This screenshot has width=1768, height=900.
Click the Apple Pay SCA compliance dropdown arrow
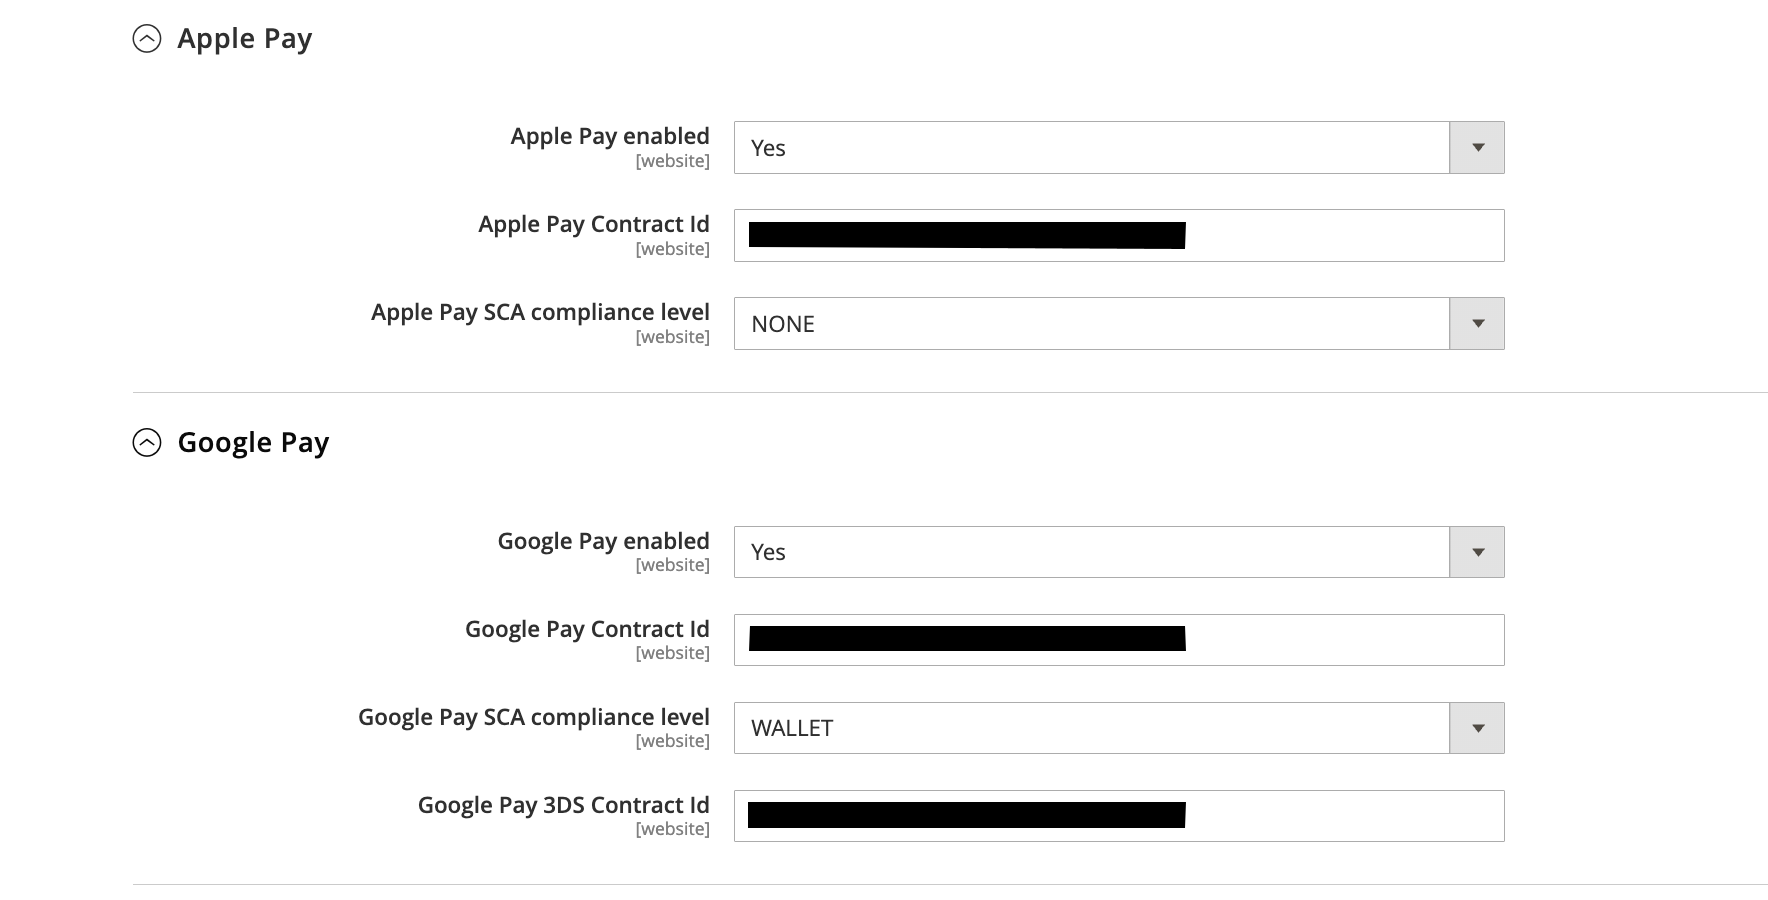[1476, 323]
